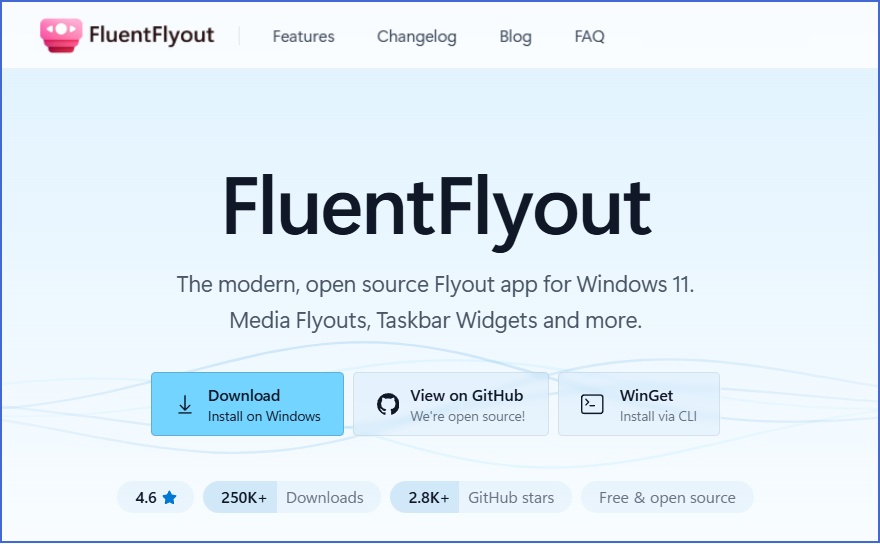Open View on GitHub button

[x=451, y=404]
